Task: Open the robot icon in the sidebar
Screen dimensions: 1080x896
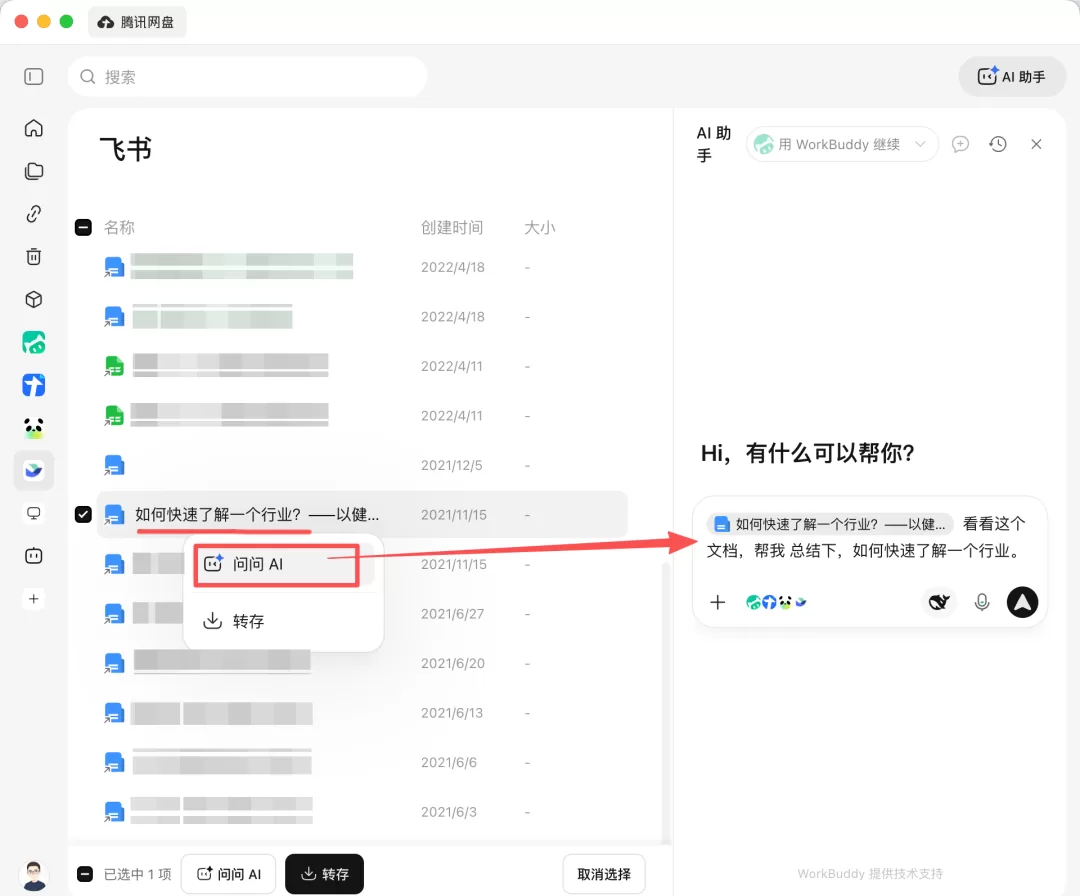Action: [x=33, y=556]
